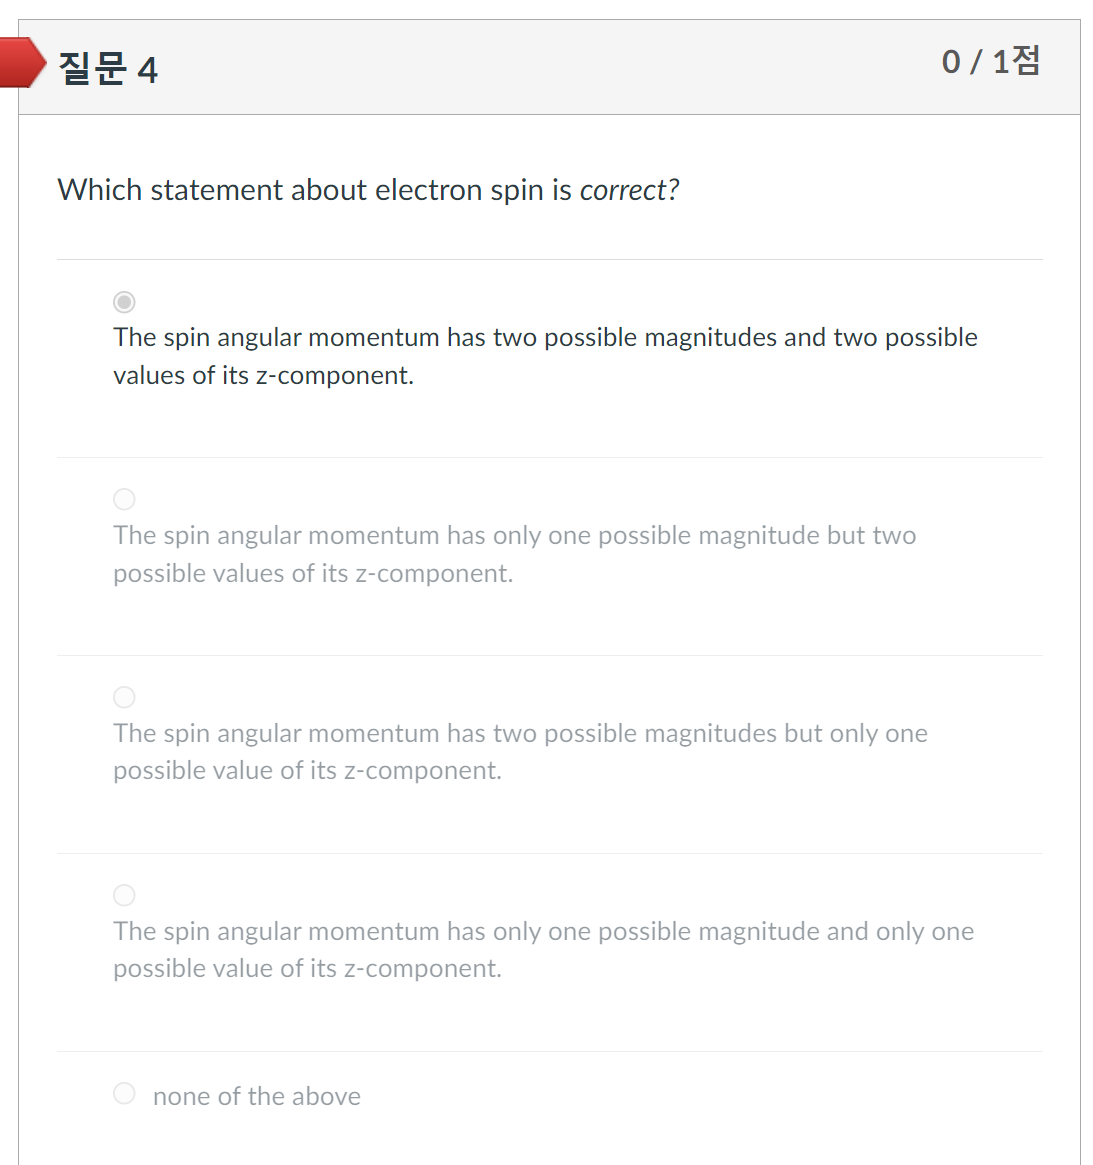Image resolution: width=1093 pixels, height=1165 pixels.
Task: Click the second answer option's text
Action: [x=515, y=554]
